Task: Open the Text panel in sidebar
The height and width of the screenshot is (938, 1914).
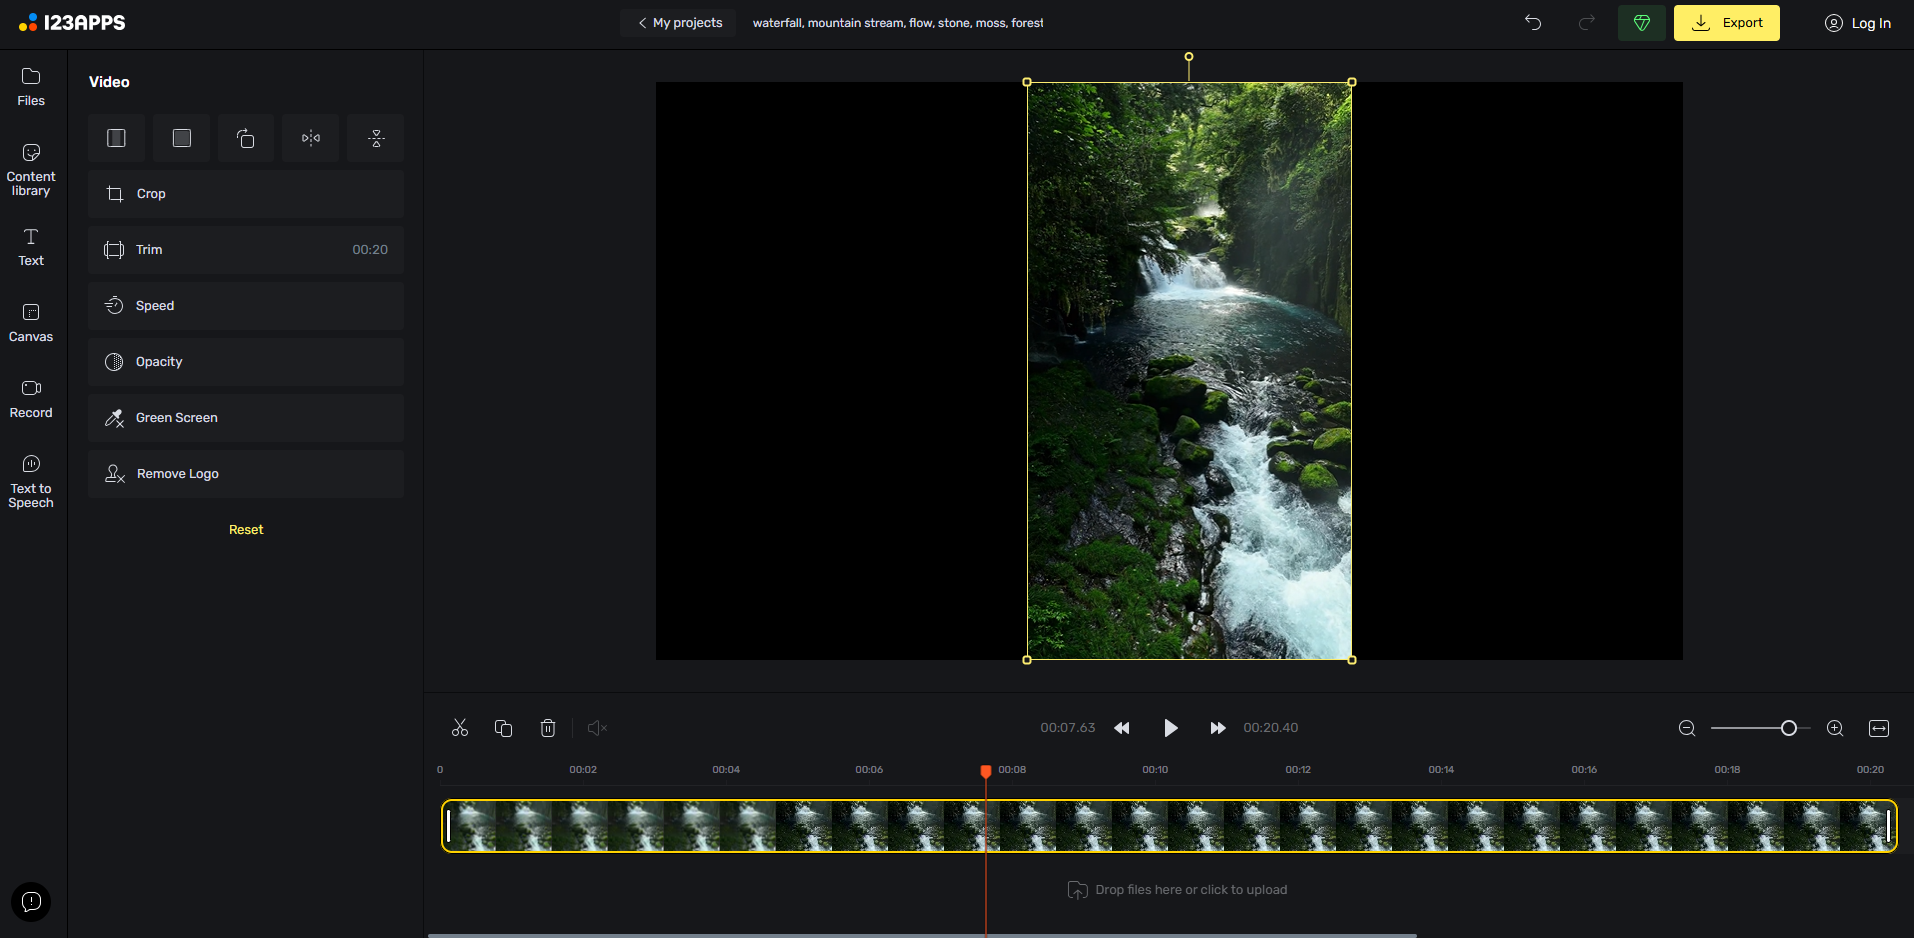Action: click(x=31, y=247)
